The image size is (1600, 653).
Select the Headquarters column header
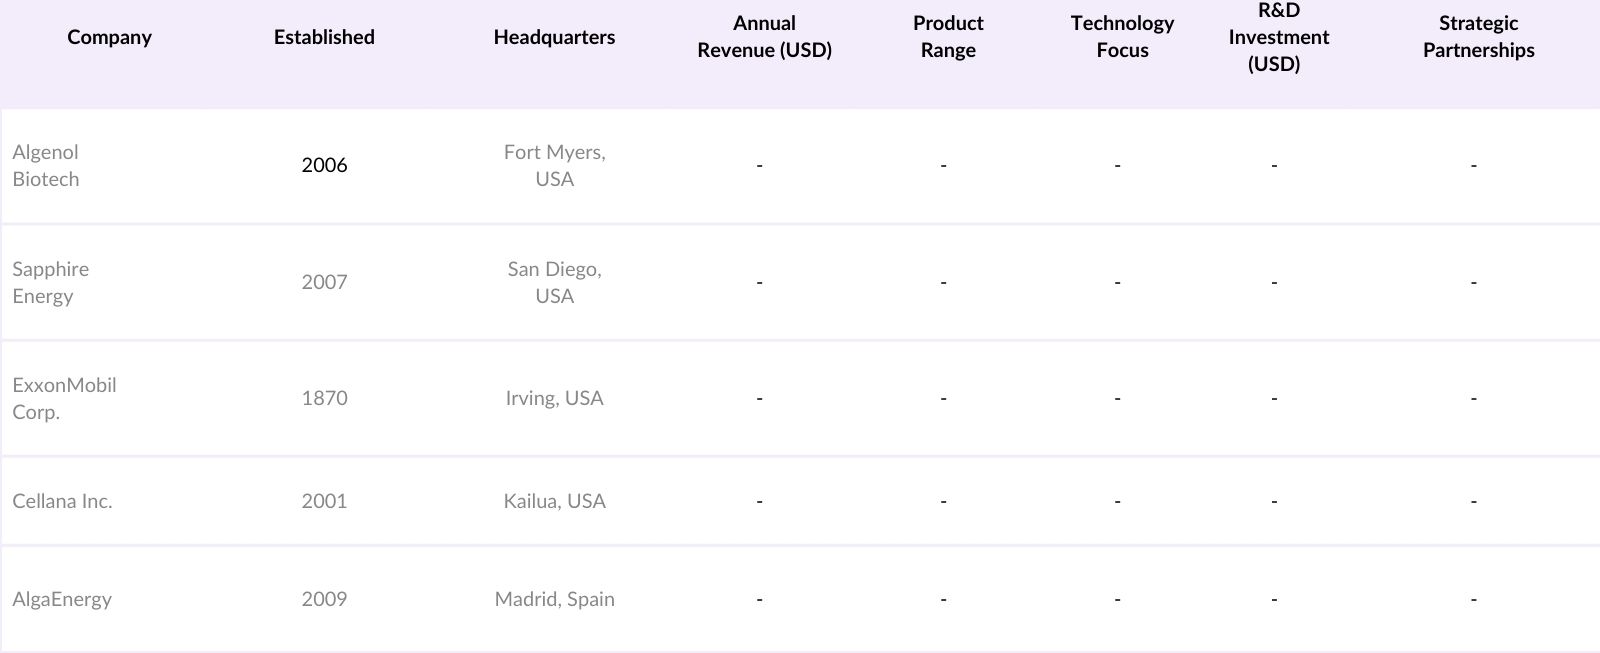coord(554,37)
